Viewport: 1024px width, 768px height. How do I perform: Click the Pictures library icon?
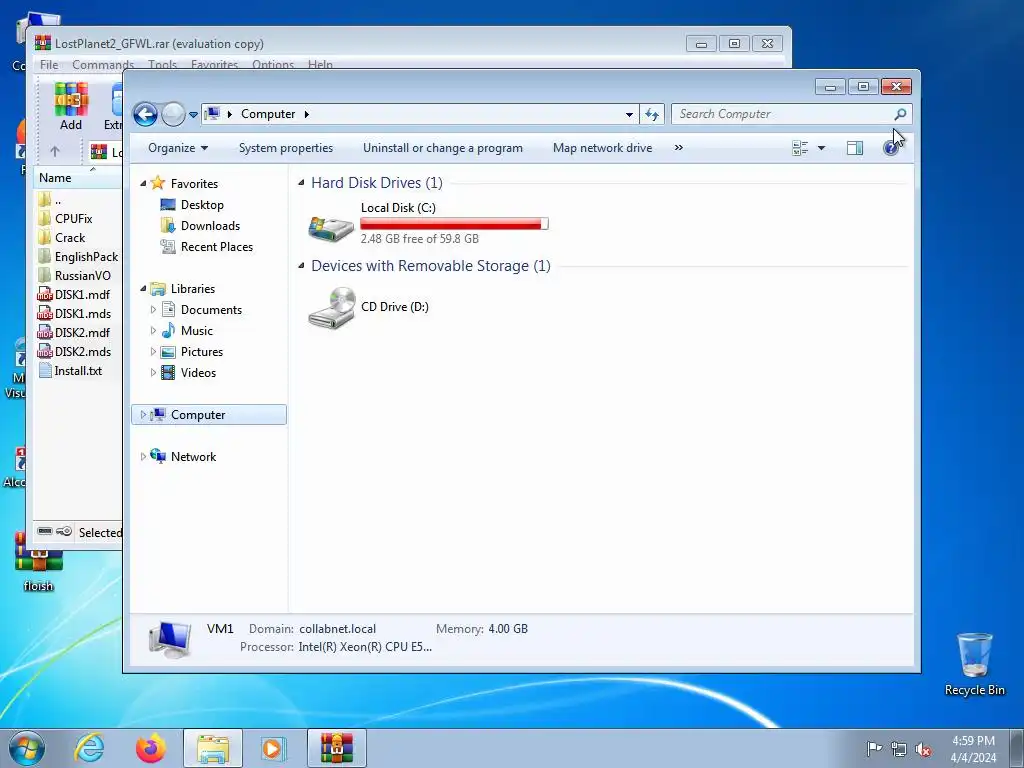pyautogui.click(x=168, y=352)
